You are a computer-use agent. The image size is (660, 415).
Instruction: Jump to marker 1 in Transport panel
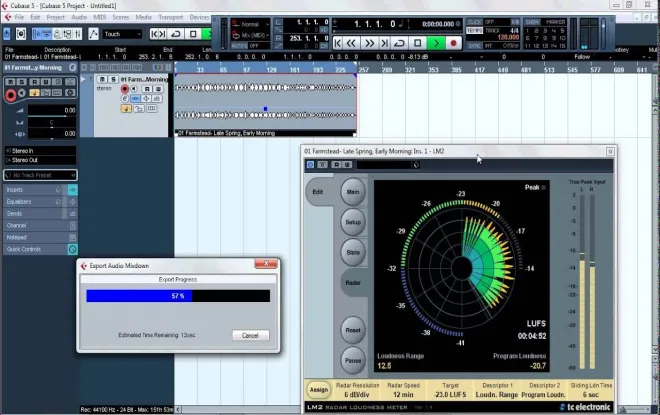tap(528, 31)
